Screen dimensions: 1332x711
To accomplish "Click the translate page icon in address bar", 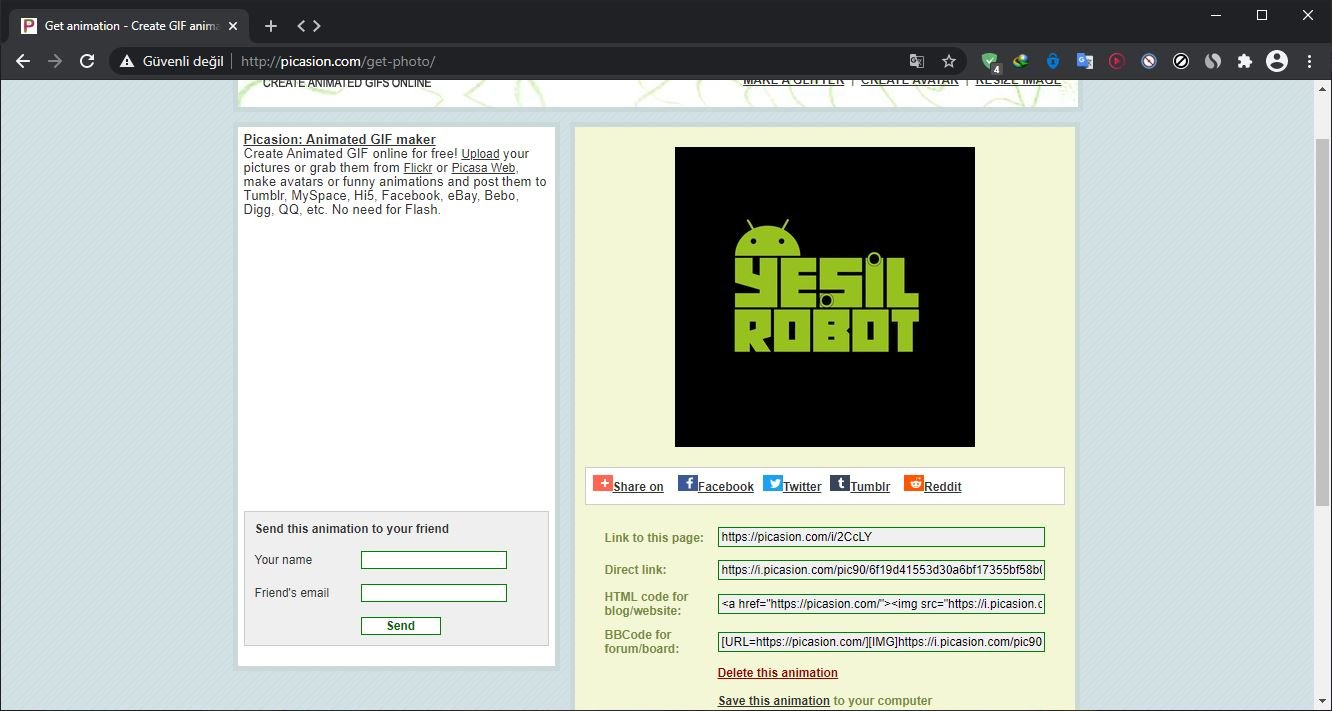I will click(916, 61).
